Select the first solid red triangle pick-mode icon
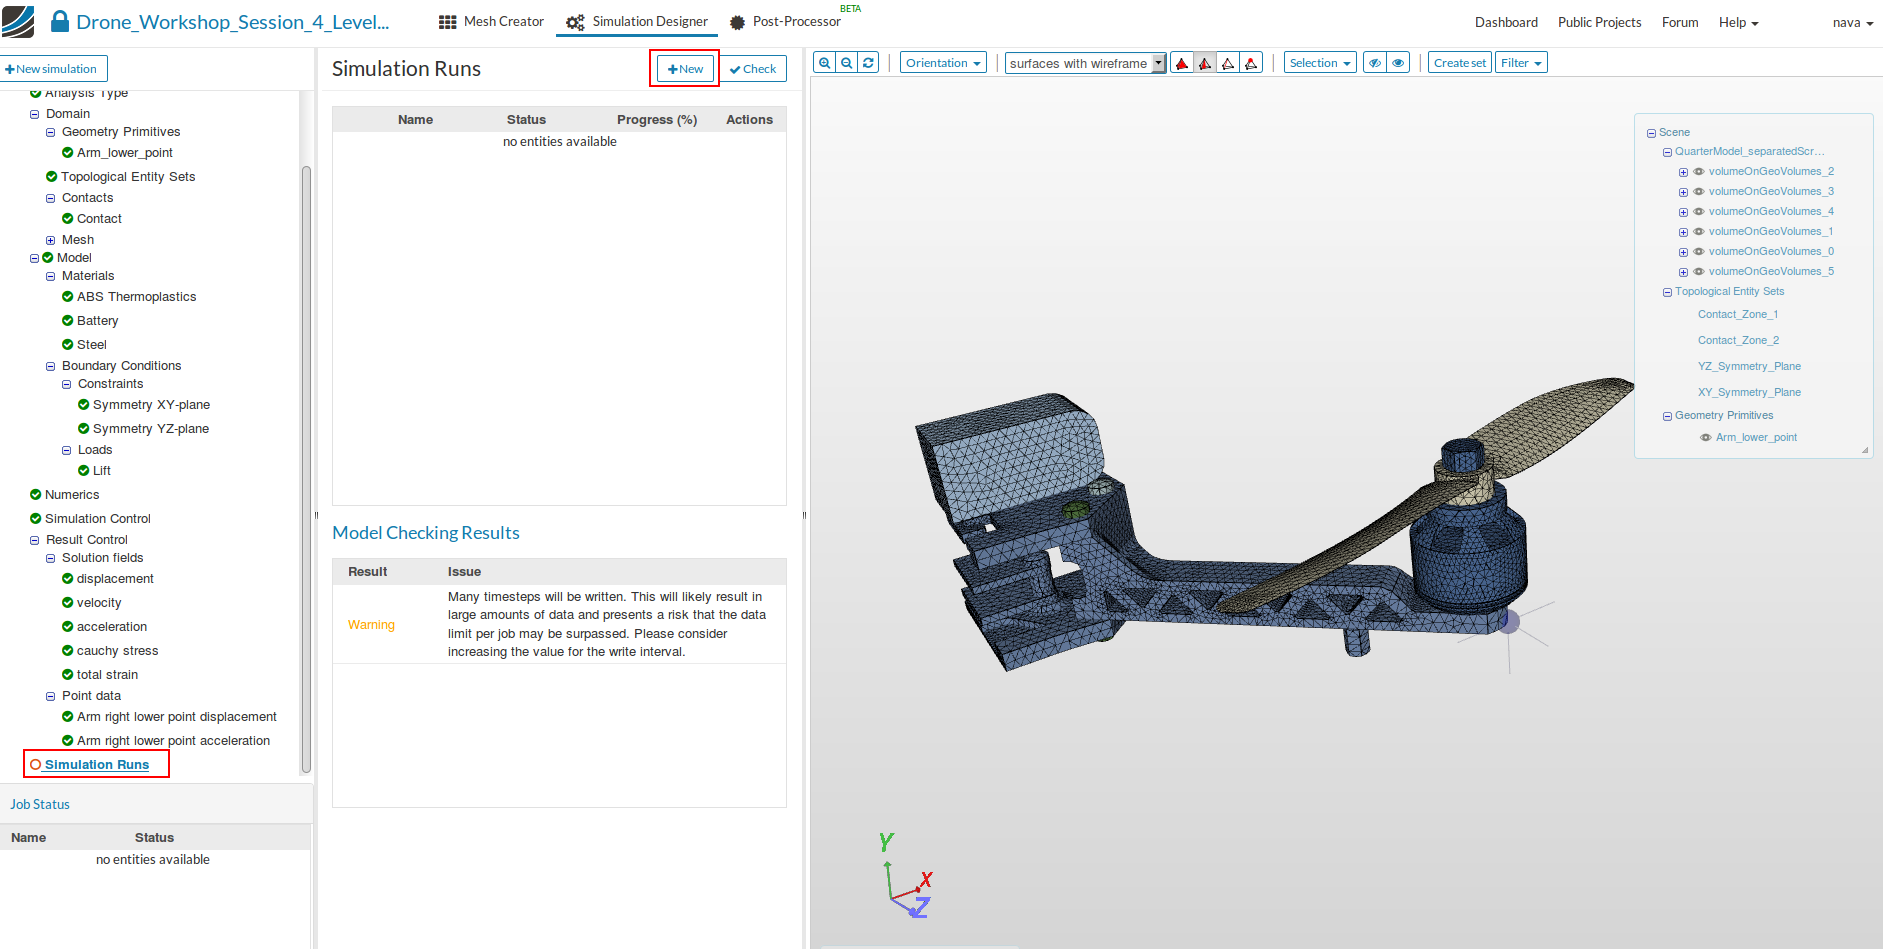 (1182, 63)
